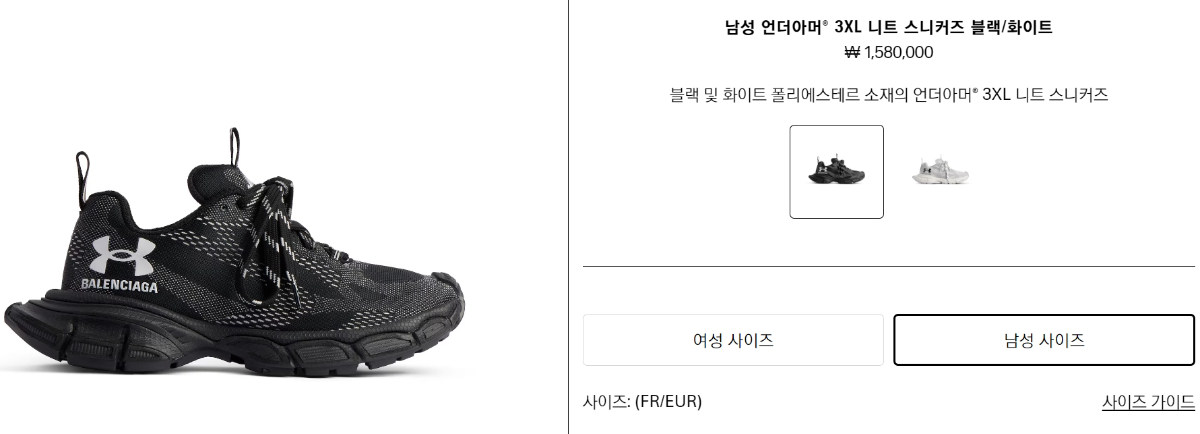Click the tongue pull loop on the sneaker

[x=235, y=148]
